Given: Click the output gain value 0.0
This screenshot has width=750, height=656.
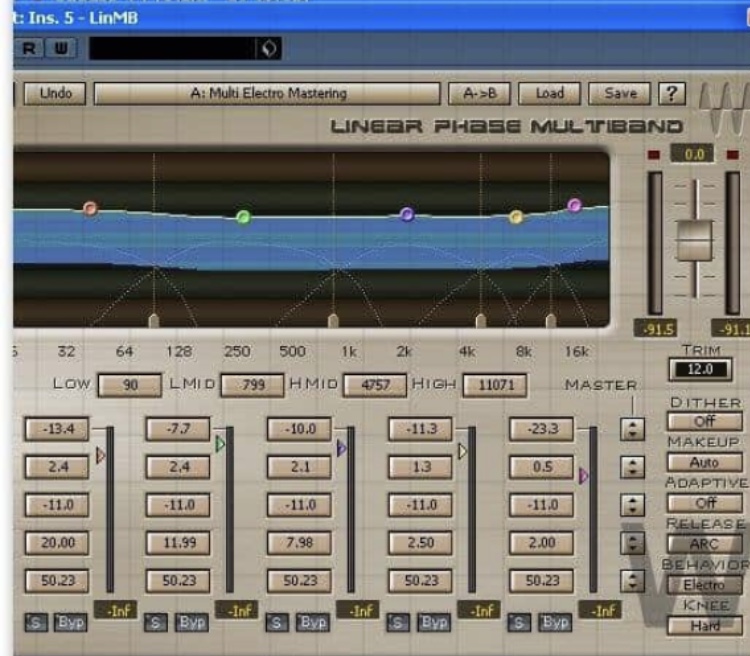Looking at the screenshot, I should pos(694,154).
